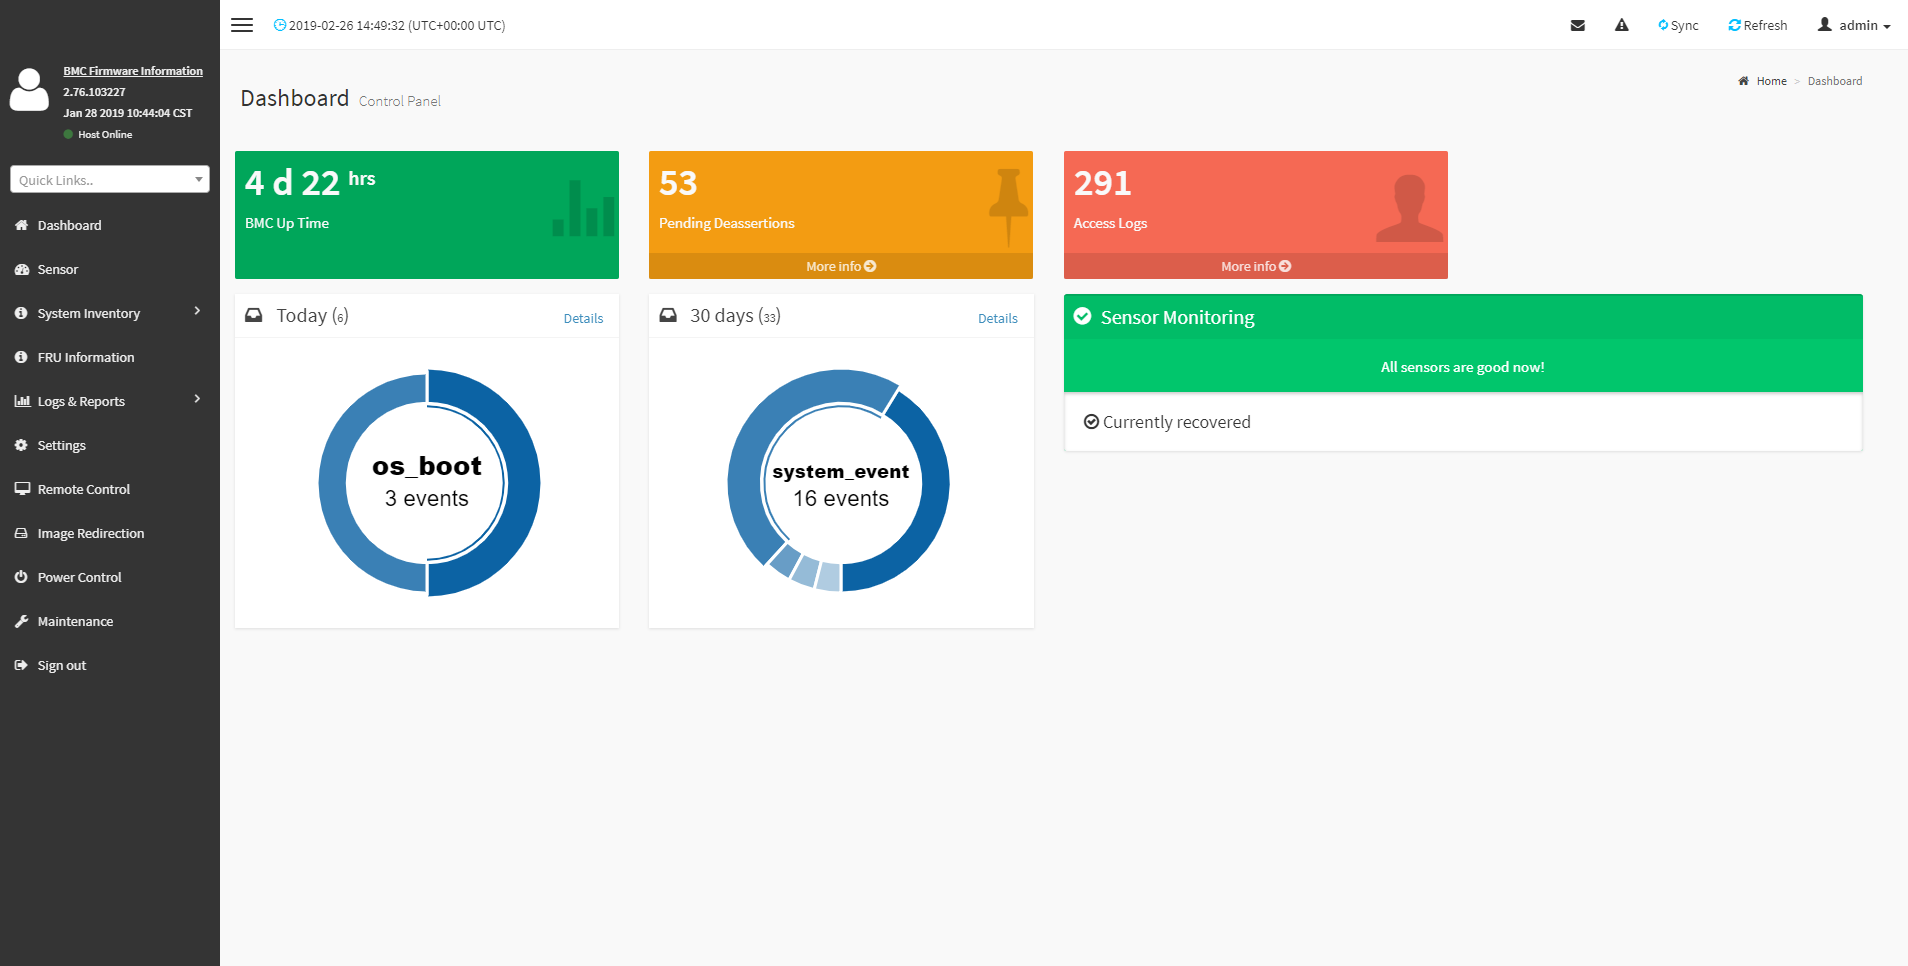The image size is (1908, 966).
Task: Click the Sync button in header
Action: (1678, 26)
